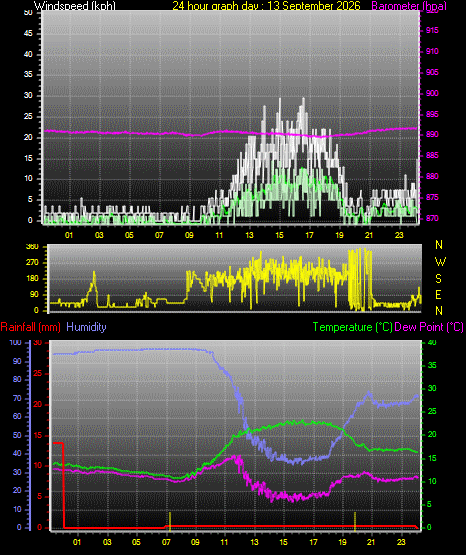Click the red 15 value on the rainfall axis
466x555 pixels.
tap(38, 436)
